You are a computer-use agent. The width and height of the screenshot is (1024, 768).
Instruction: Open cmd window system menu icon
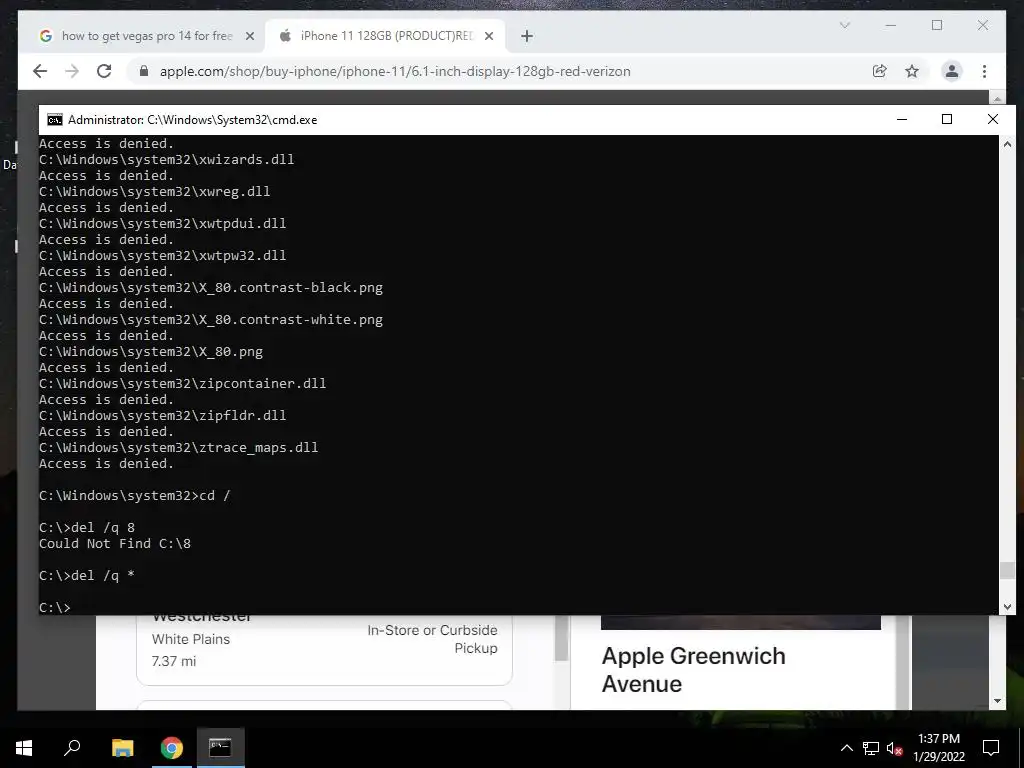pyautogui.click(x=55, y=120)
